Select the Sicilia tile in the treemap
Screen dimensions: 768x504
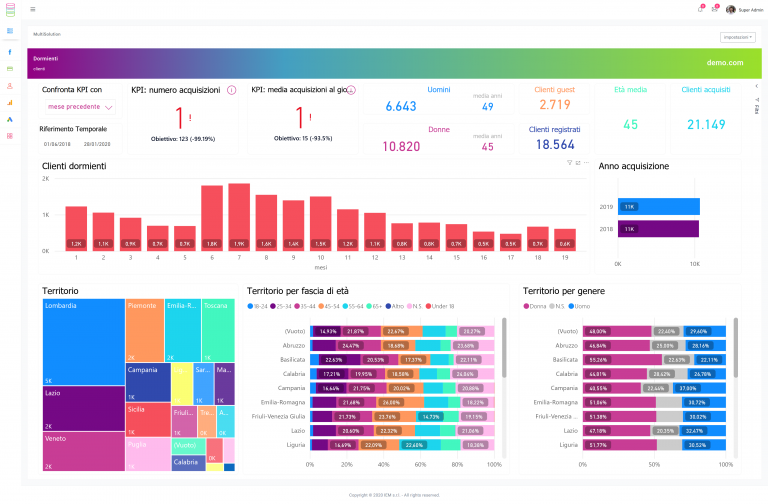click(148, 420)
